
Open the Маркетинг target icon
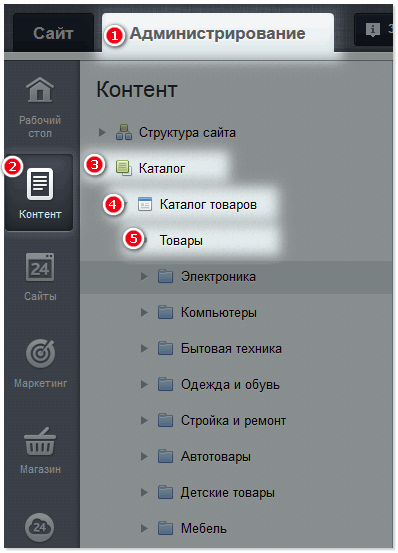coord(40,353)
